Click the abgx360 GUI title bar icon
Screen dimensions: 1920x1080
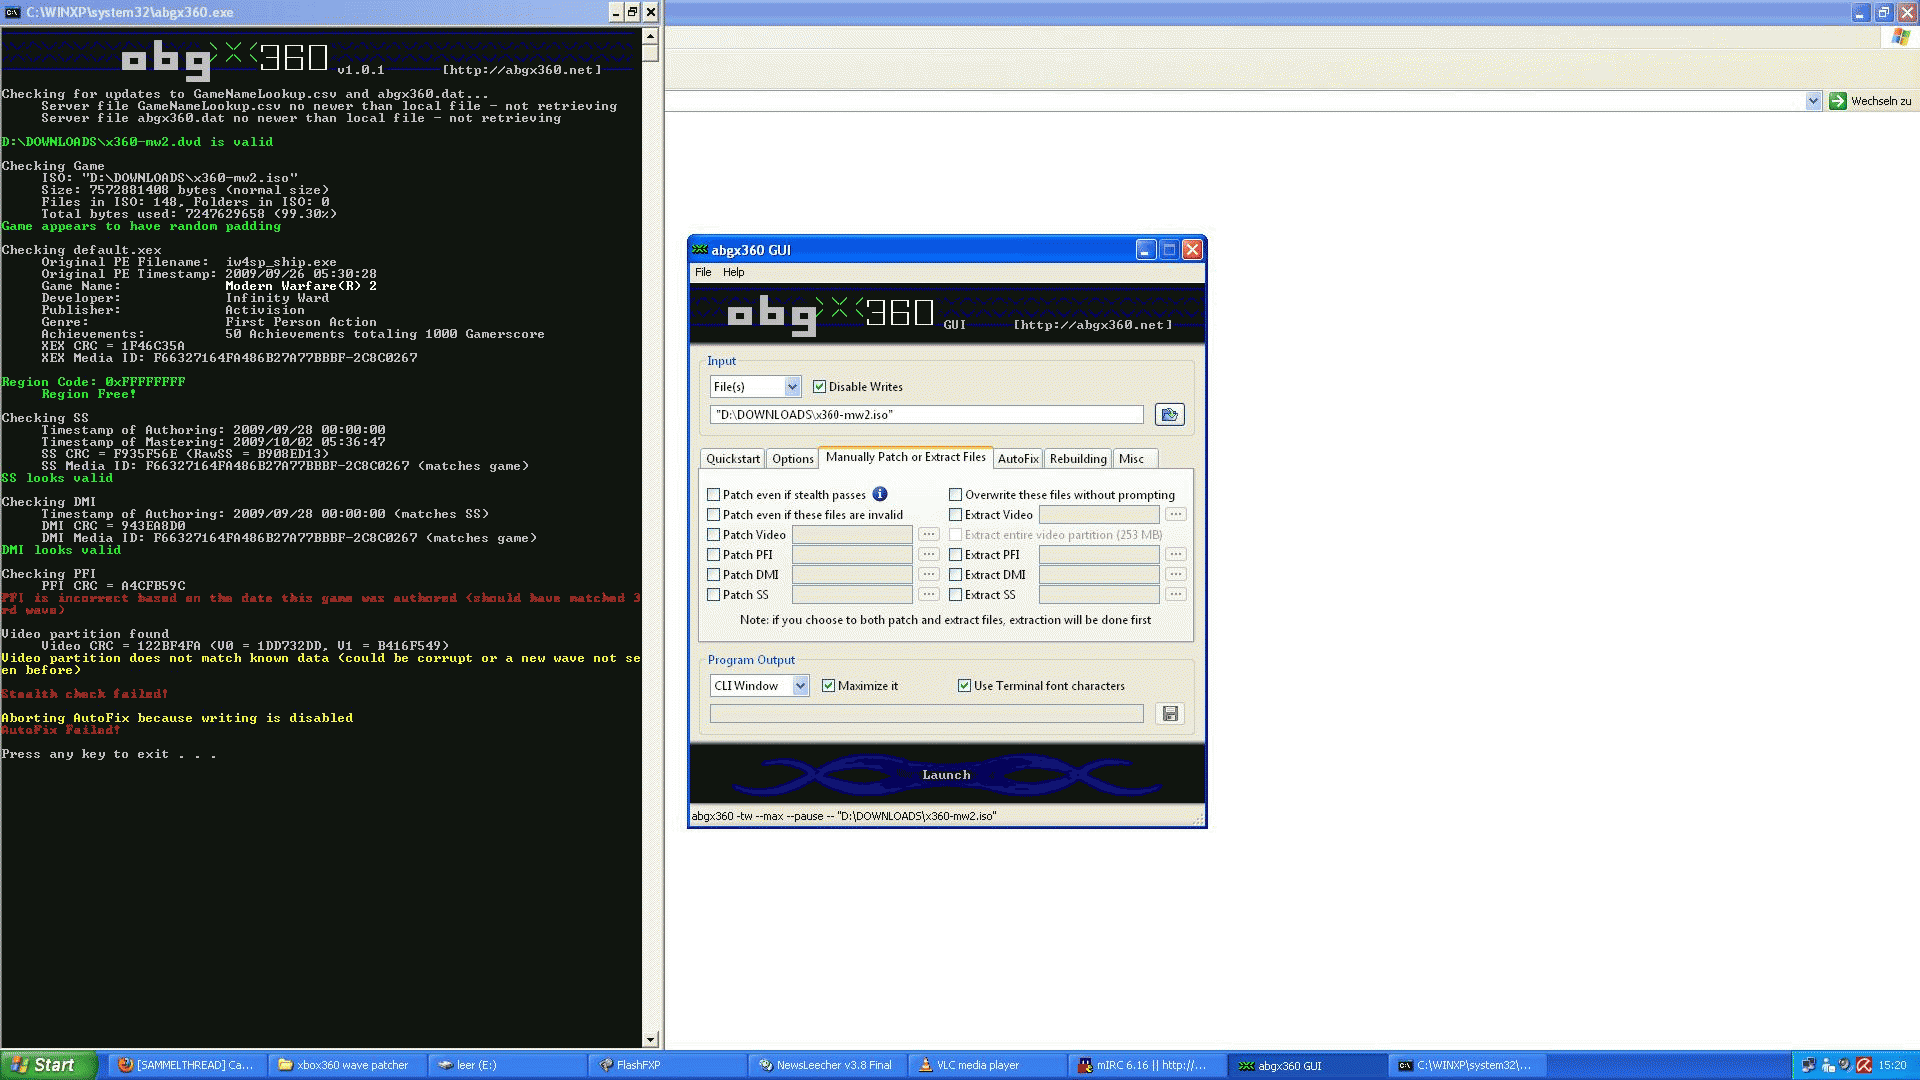click(700, 250)
